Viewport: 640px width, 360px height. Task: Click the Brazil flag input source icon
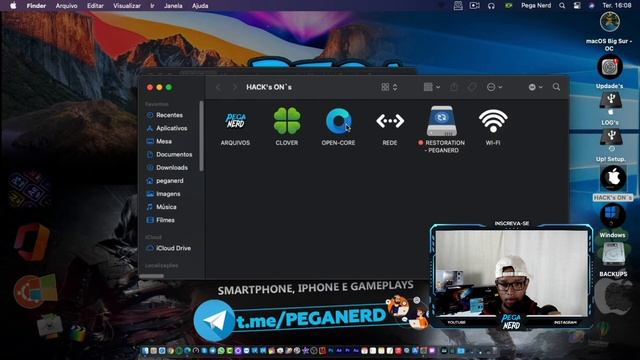click(508, 6)
